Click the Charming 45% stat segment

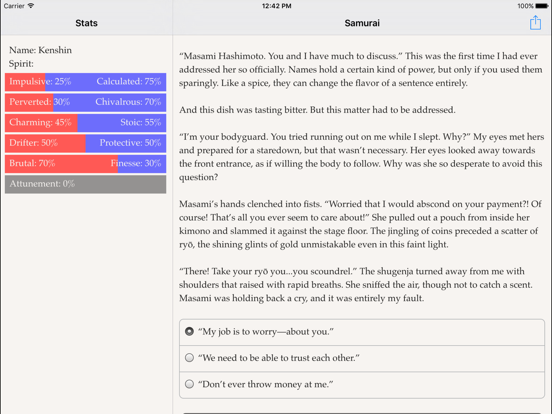point(41,123)
